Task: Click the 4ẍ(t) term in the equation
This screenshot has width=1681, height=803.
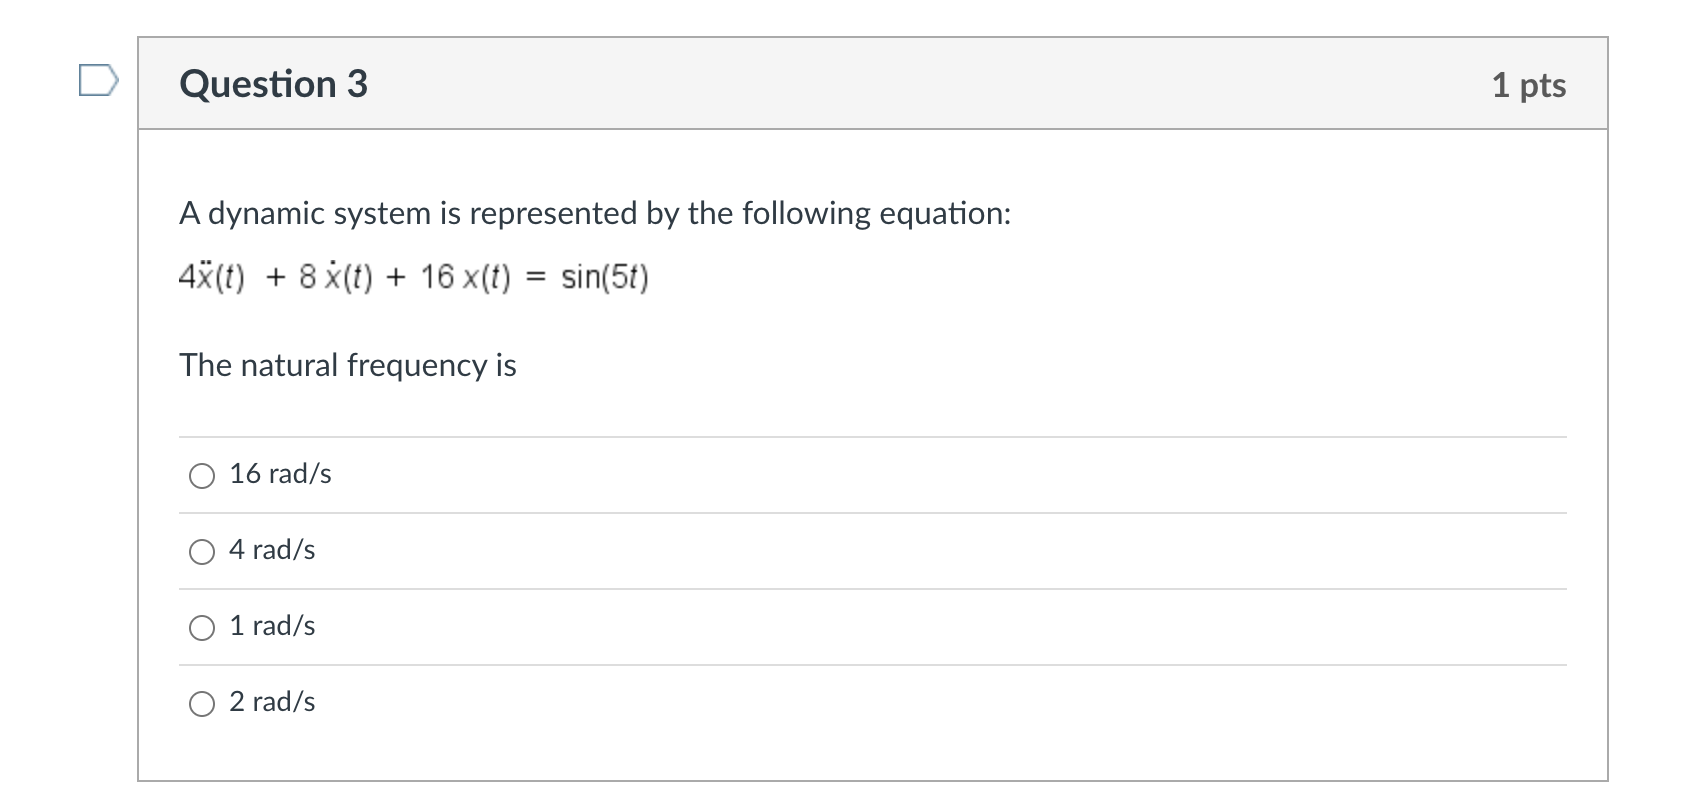Action: pos(212,277)
